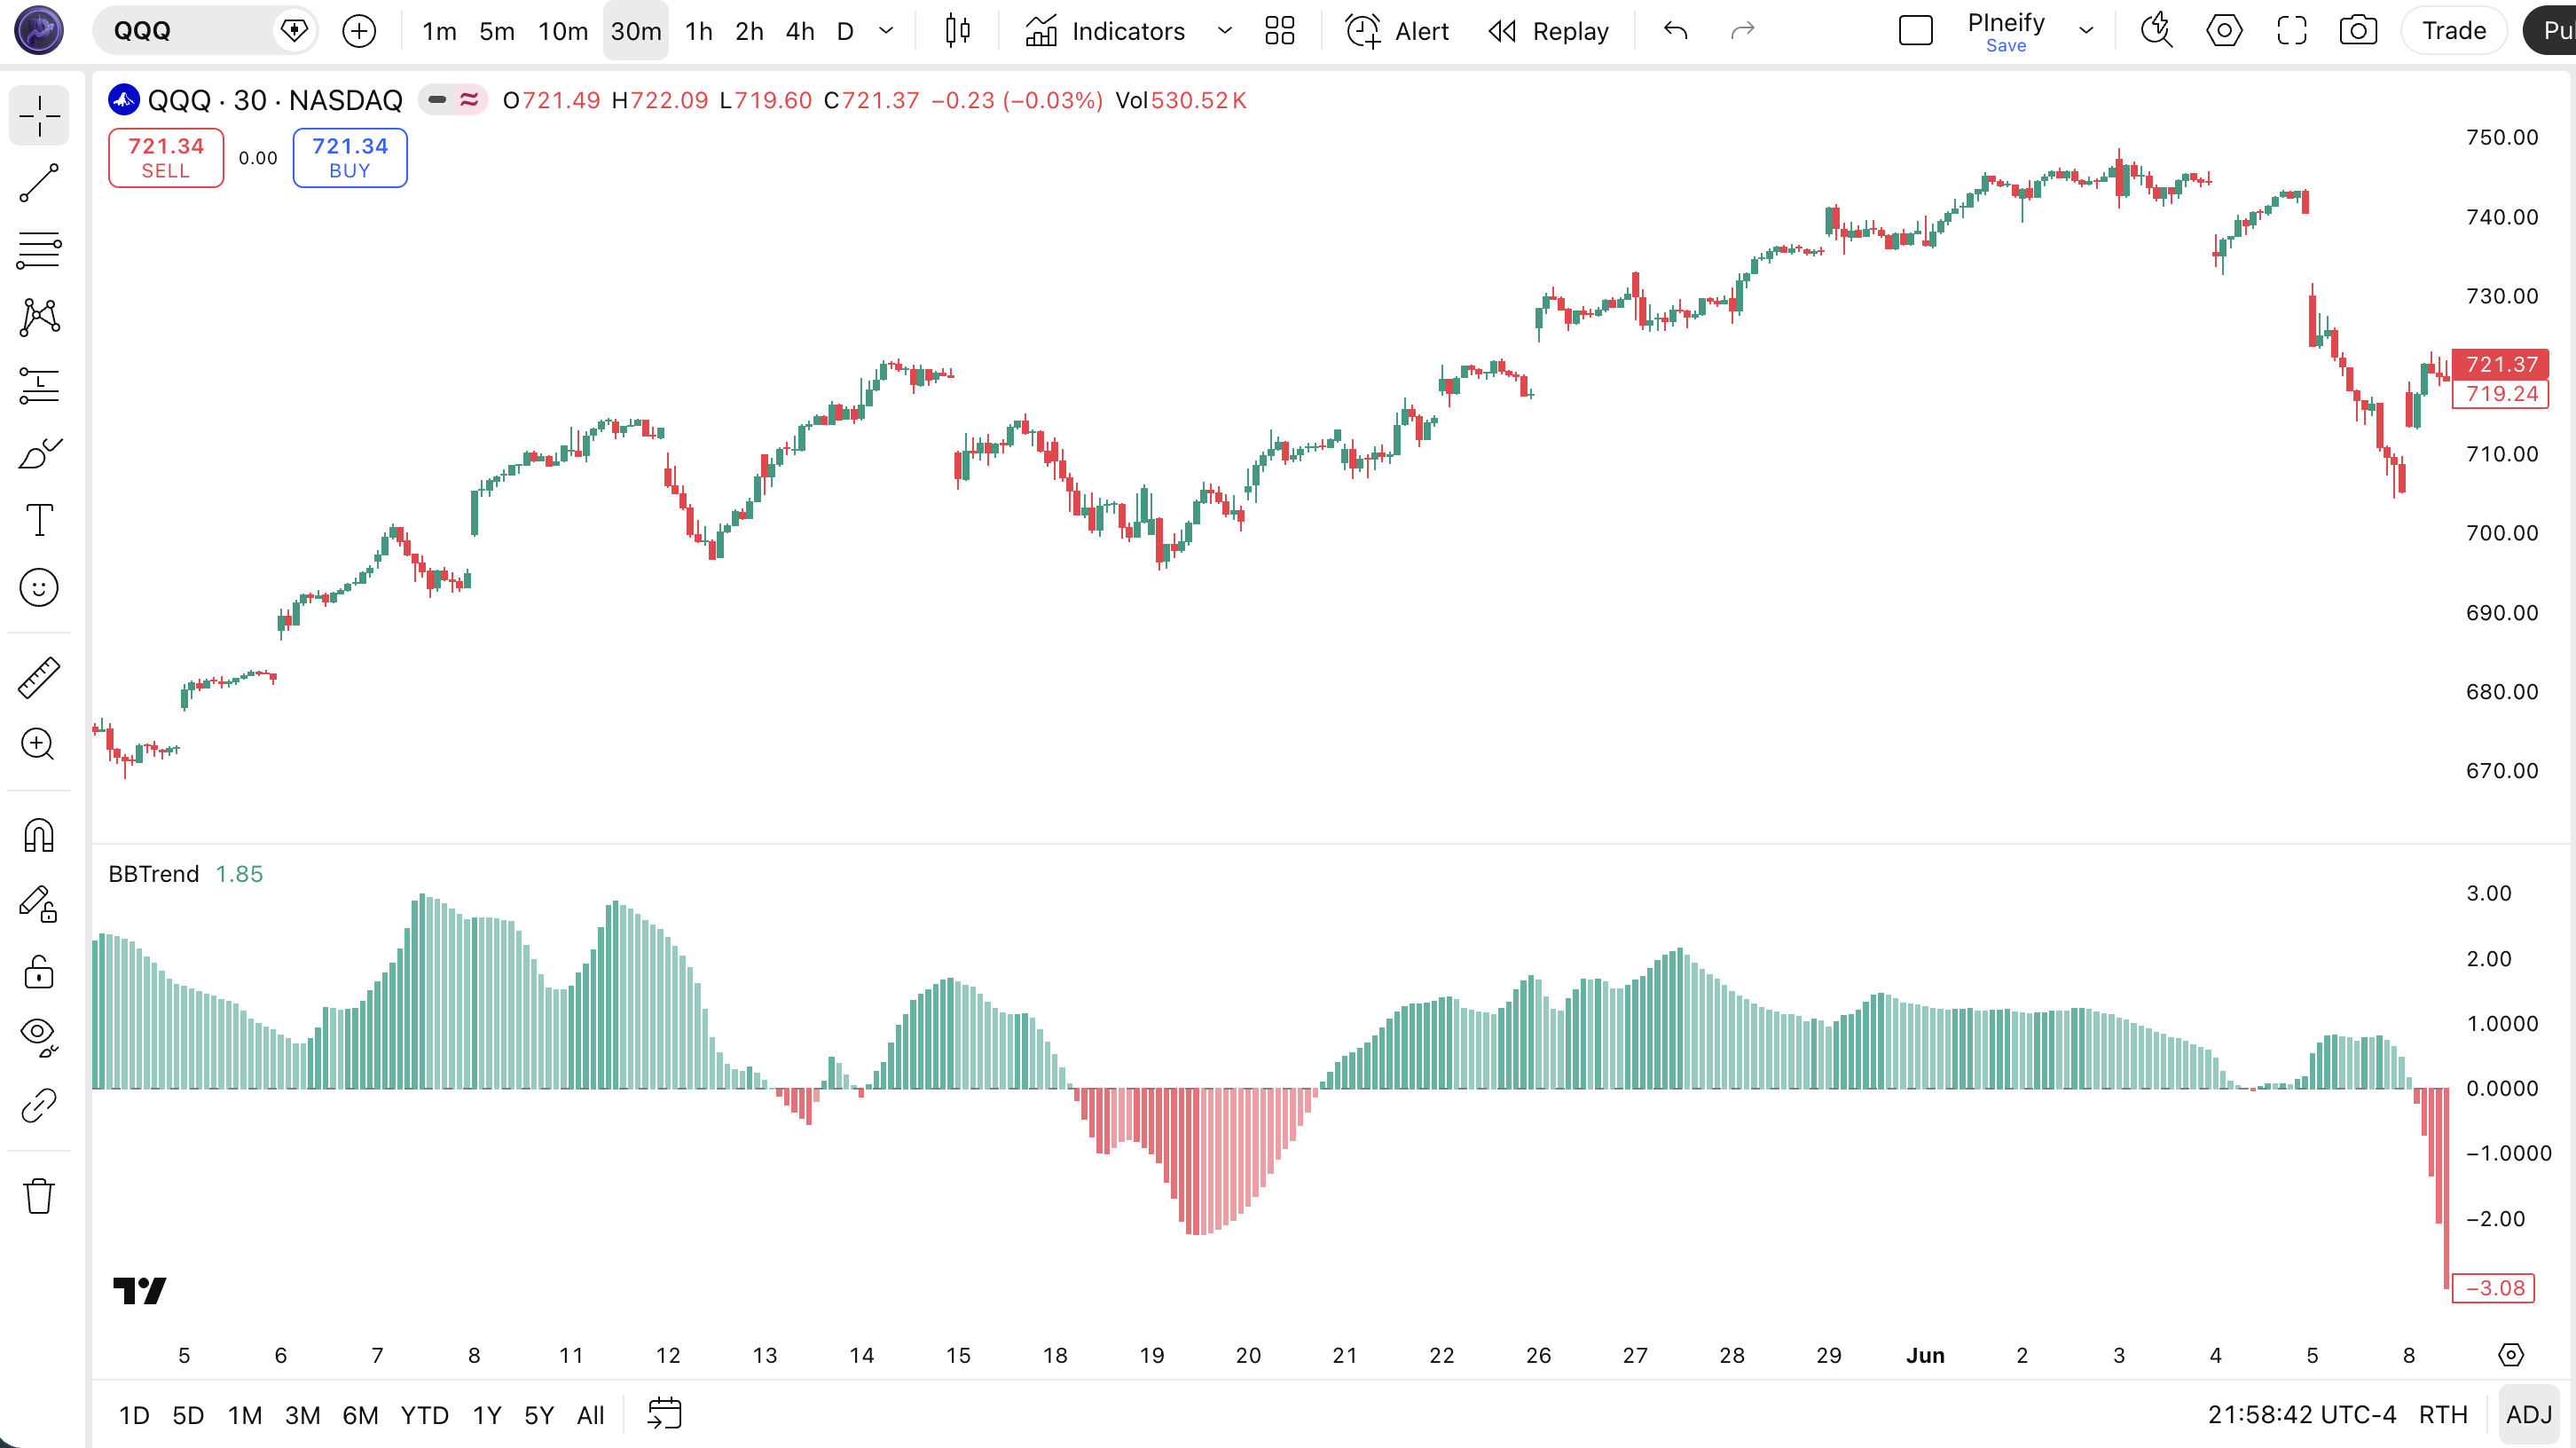The image size is (2576, 1448).
Task: Switch to the 1m interval
Action: 439,31
